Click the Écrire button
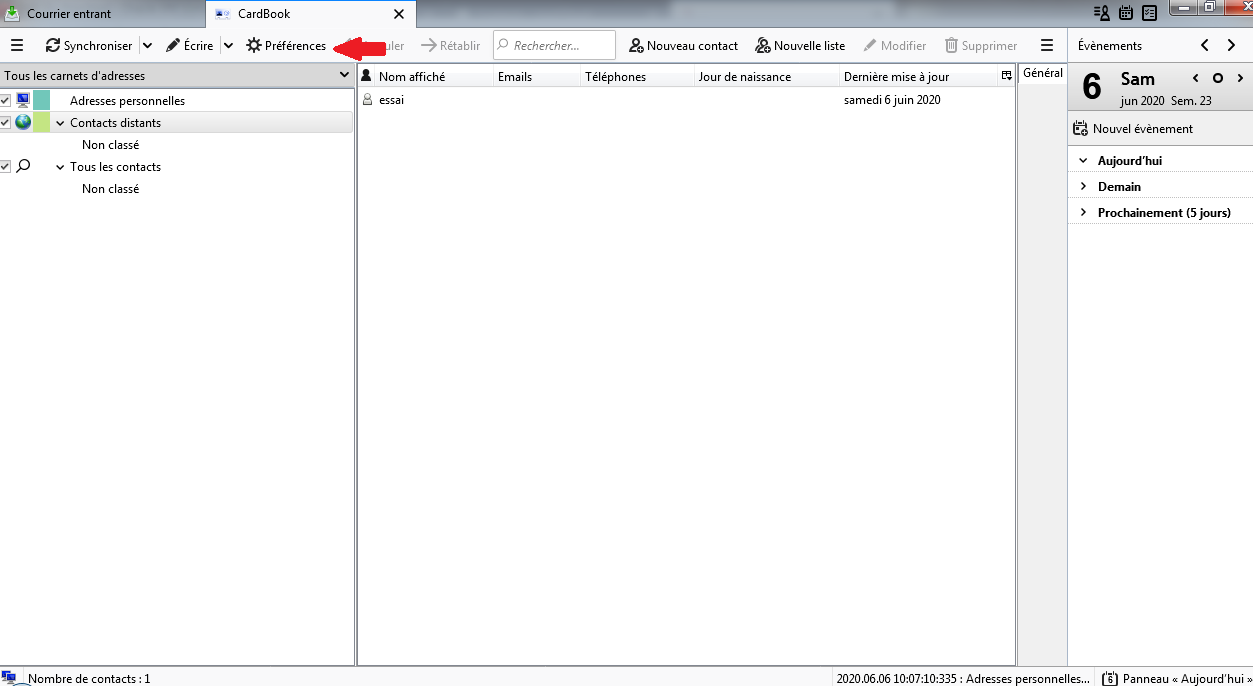Screen dimensions: 1253x686 (190, 46)
